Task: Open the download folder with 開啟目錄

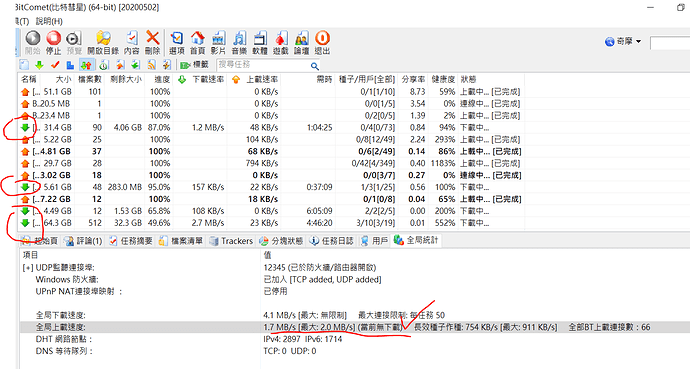Action: tap(103, 43)
